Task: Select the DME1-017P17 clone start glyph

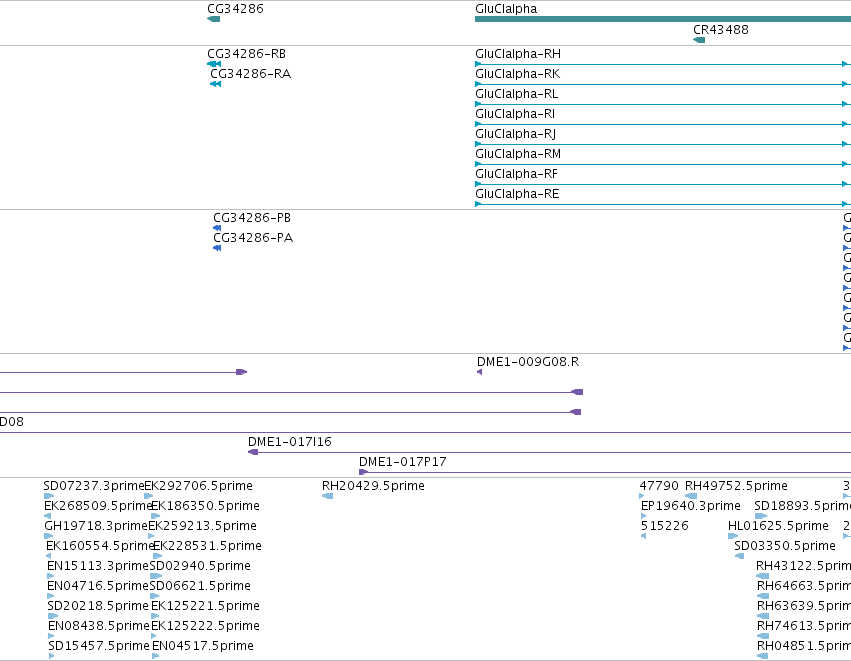Action: (363, 472)
